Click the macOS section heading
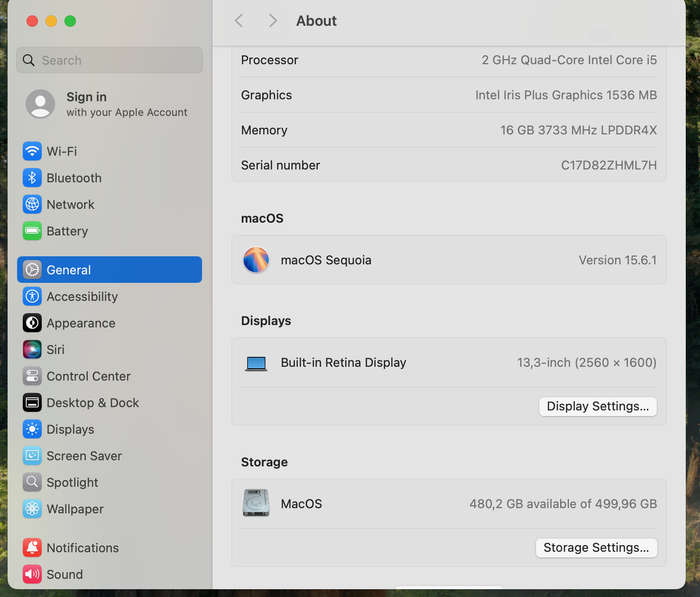 pyautogui.click(x=262, y=218)
